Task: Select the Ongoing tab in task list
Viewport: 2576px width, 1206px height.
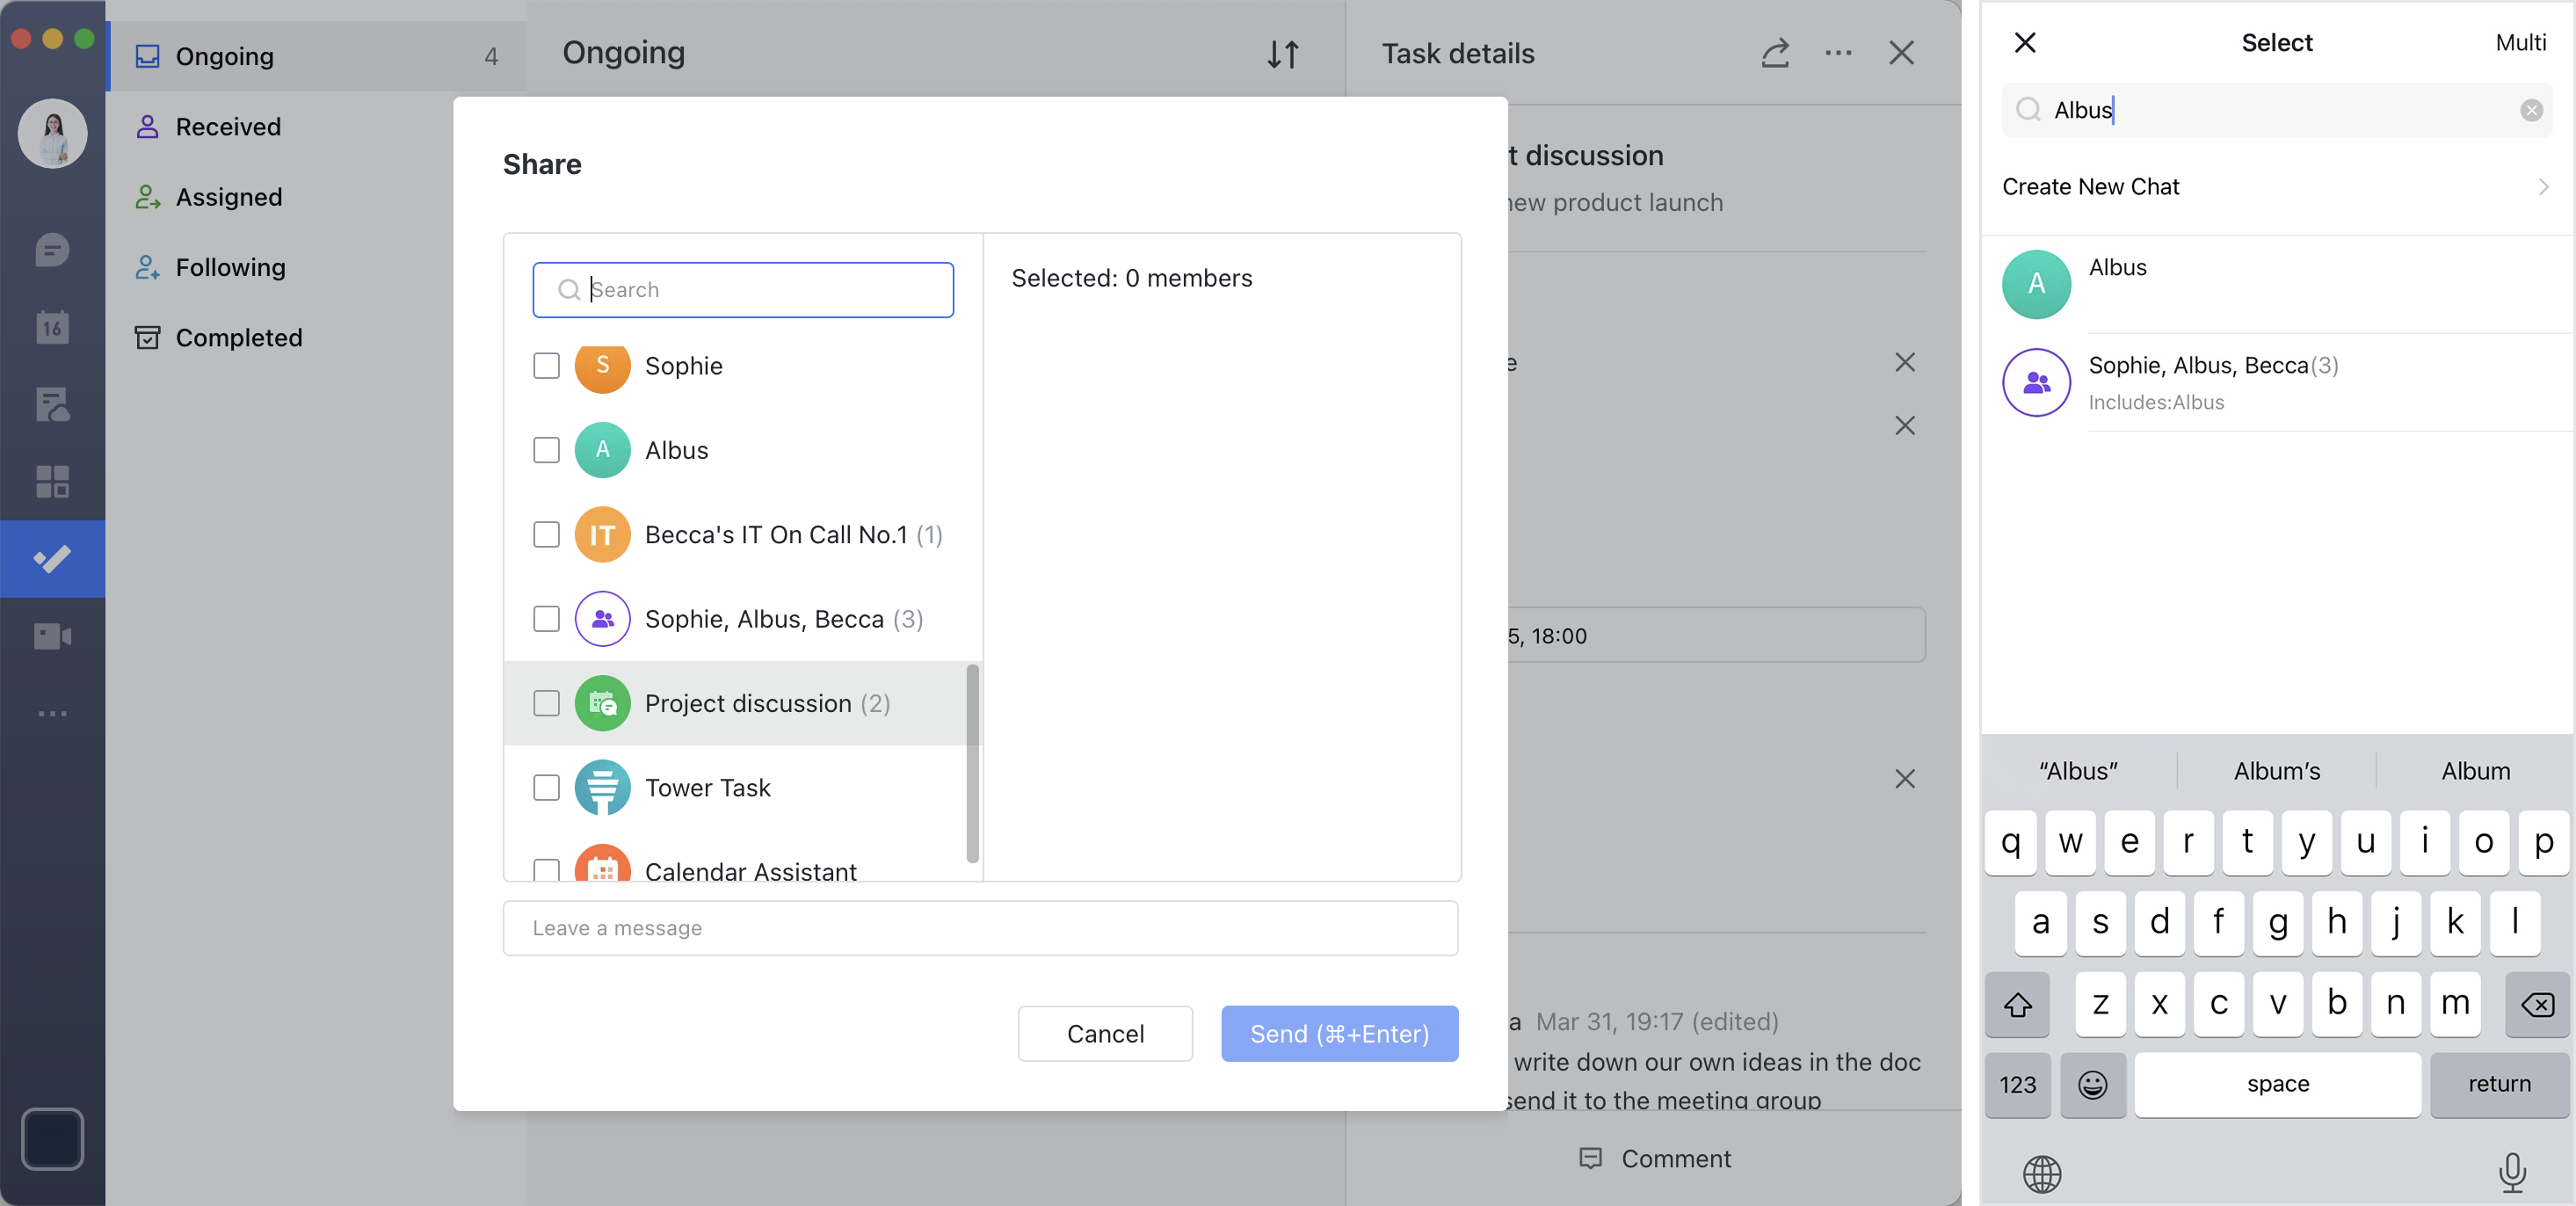Action: click(x=317, y=56)
